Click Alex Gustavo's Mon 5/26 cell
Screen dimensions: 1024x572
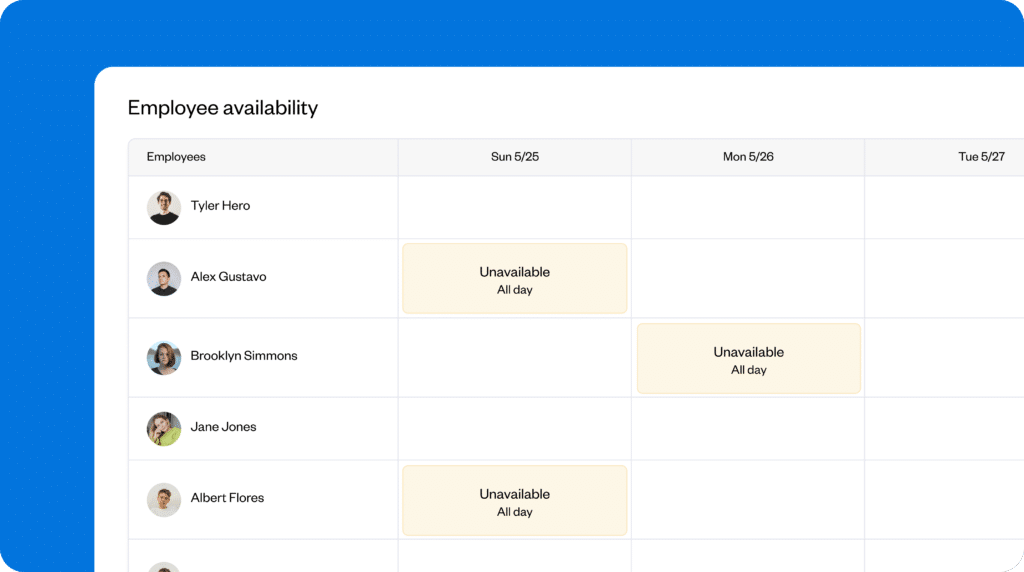[748, 279]
